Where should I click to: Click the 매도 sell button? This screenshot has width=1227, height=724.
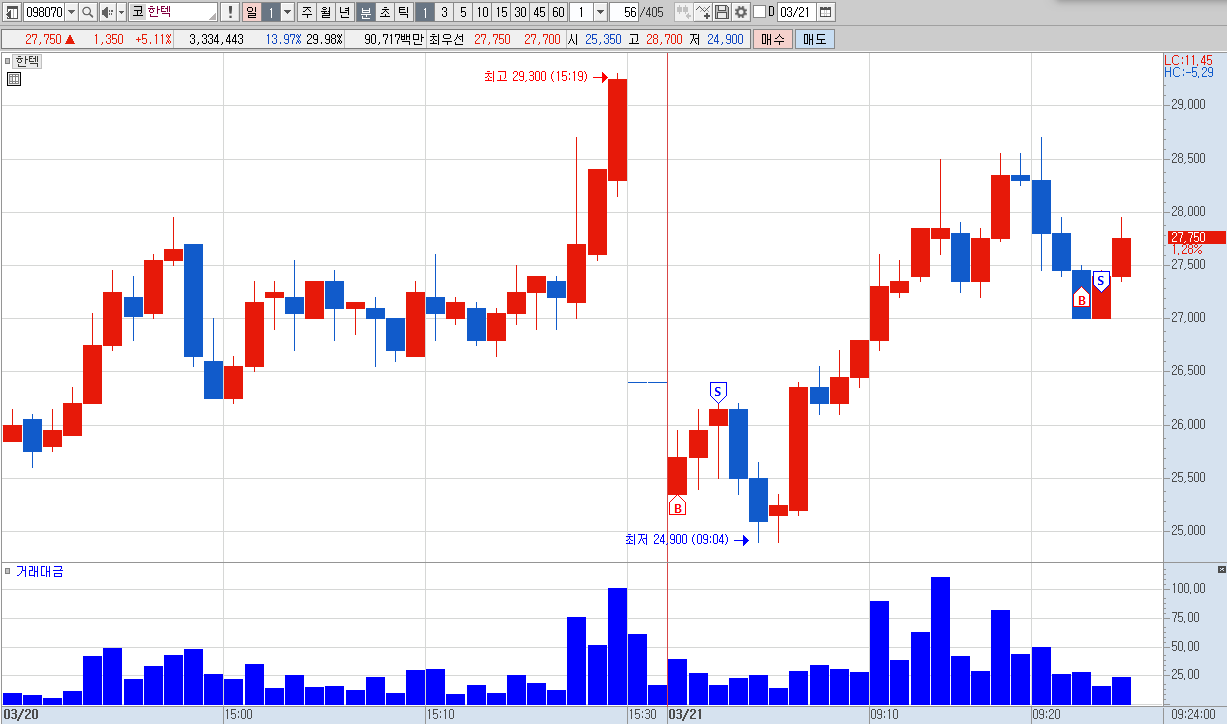tap(814, 39)
